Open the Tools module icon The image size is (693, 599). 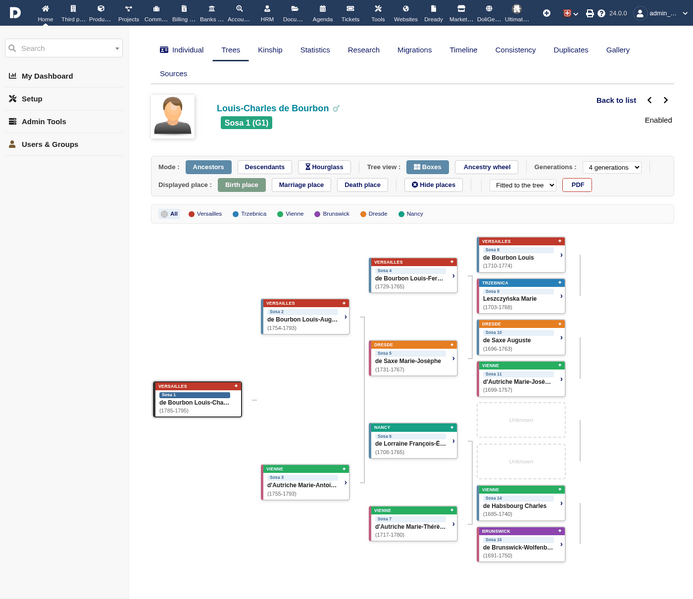(x=378, y=8)
